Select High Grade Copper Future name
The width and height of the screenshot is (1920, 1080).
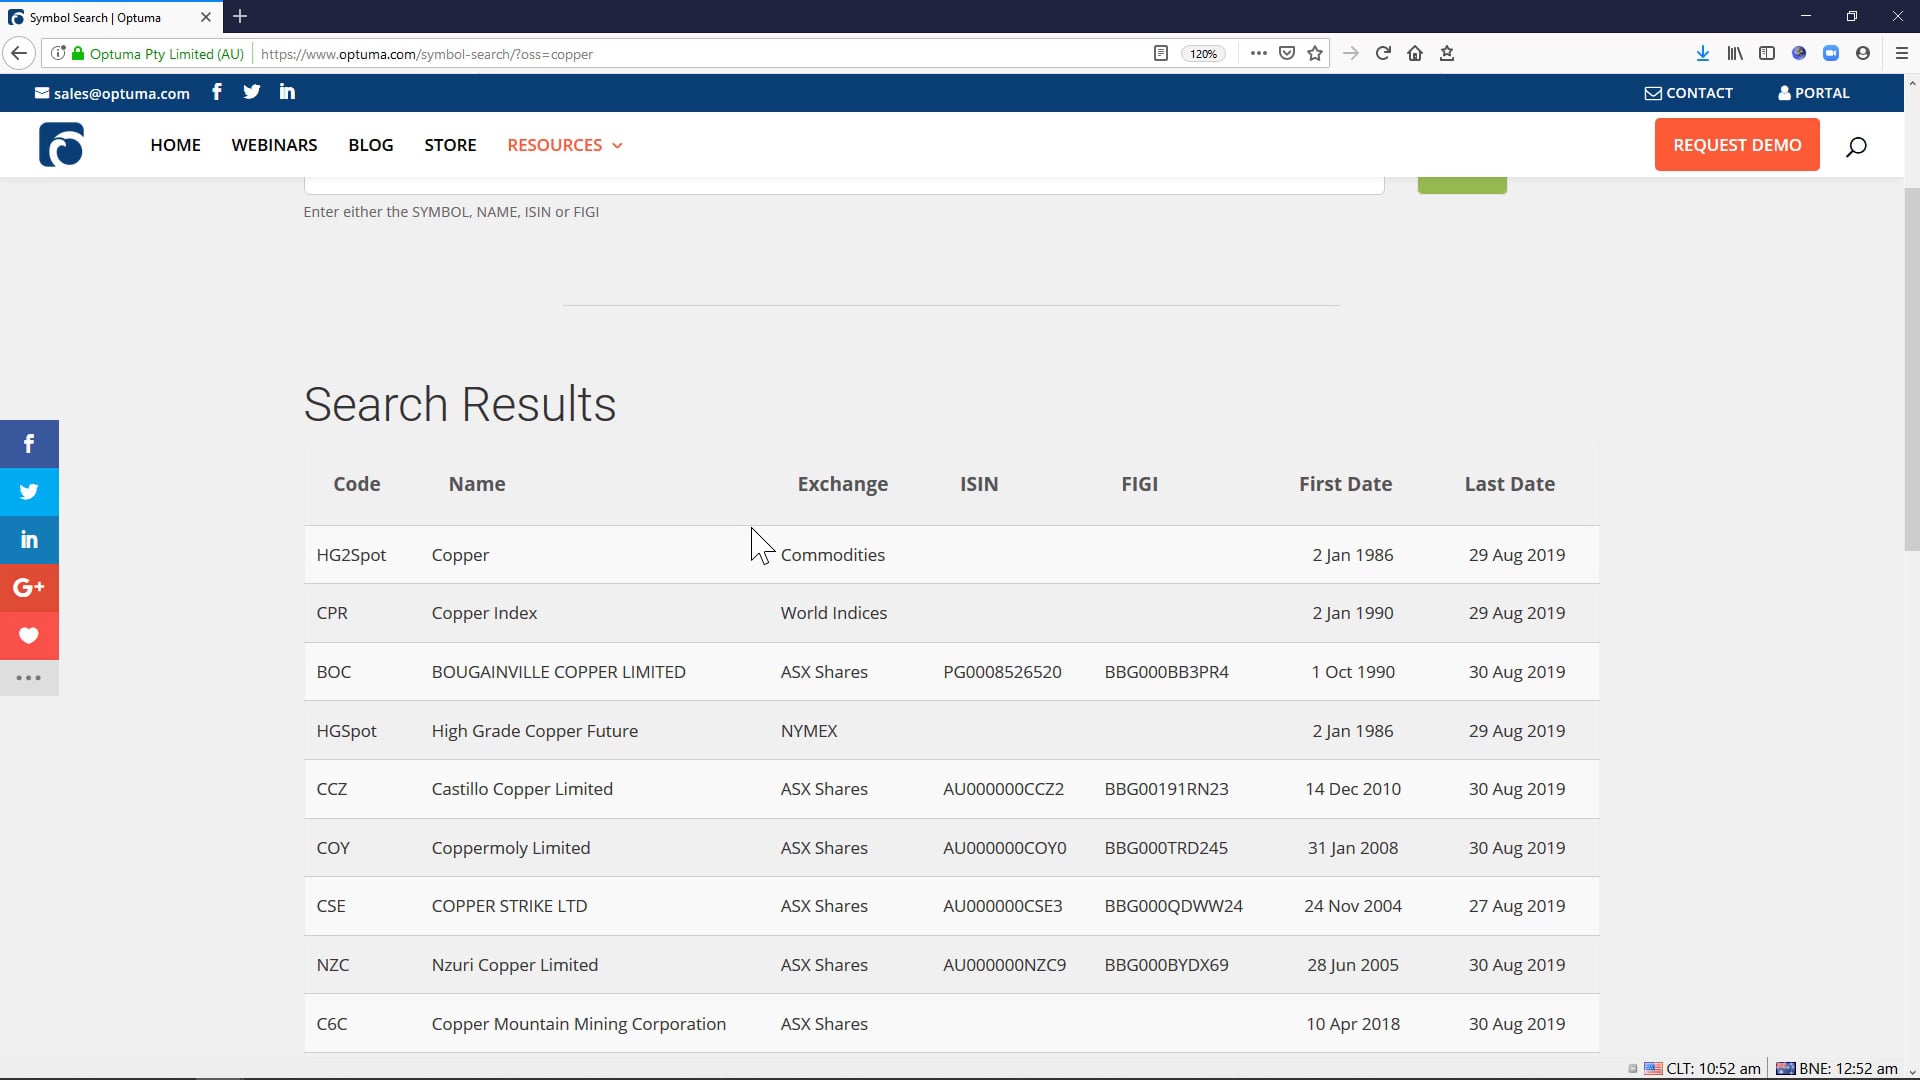[x=534, y=731]
